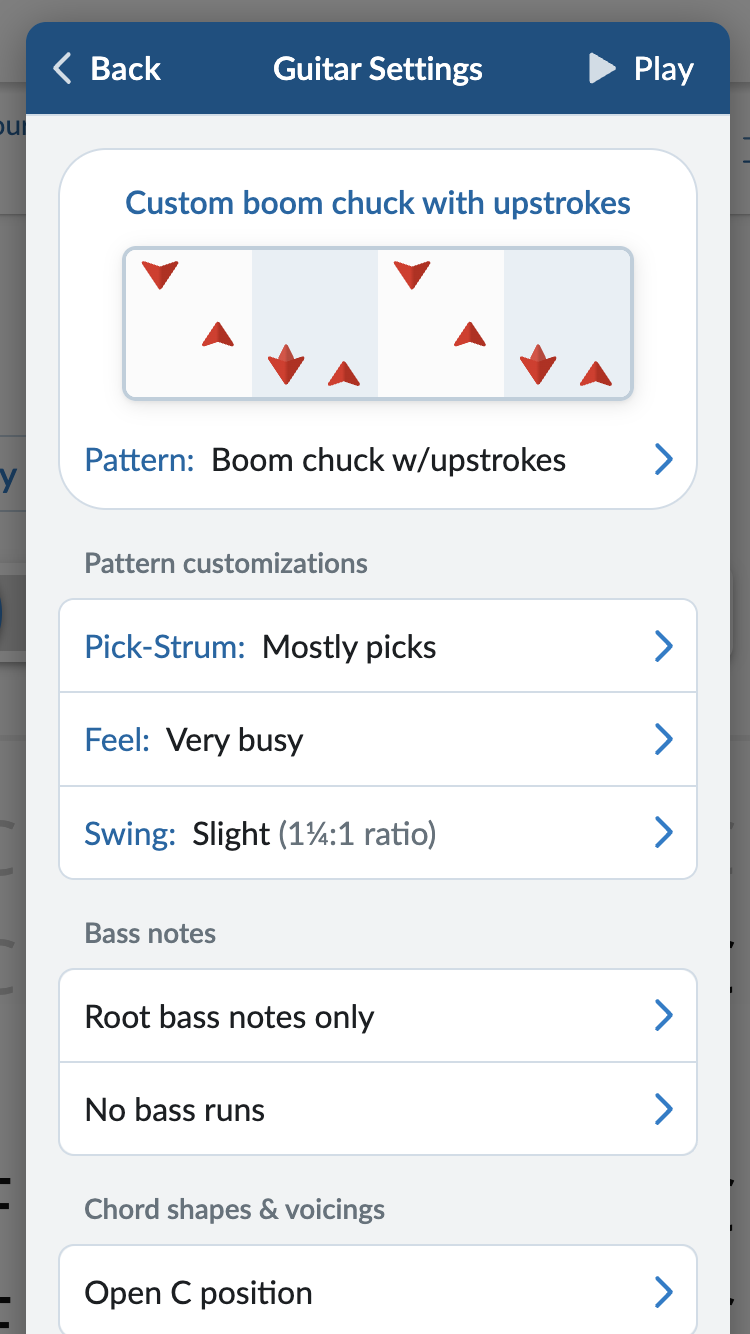The image size is (750, 1334).
Task: Click the second beat down-up arrow
Action: click(x=287, y=365)
